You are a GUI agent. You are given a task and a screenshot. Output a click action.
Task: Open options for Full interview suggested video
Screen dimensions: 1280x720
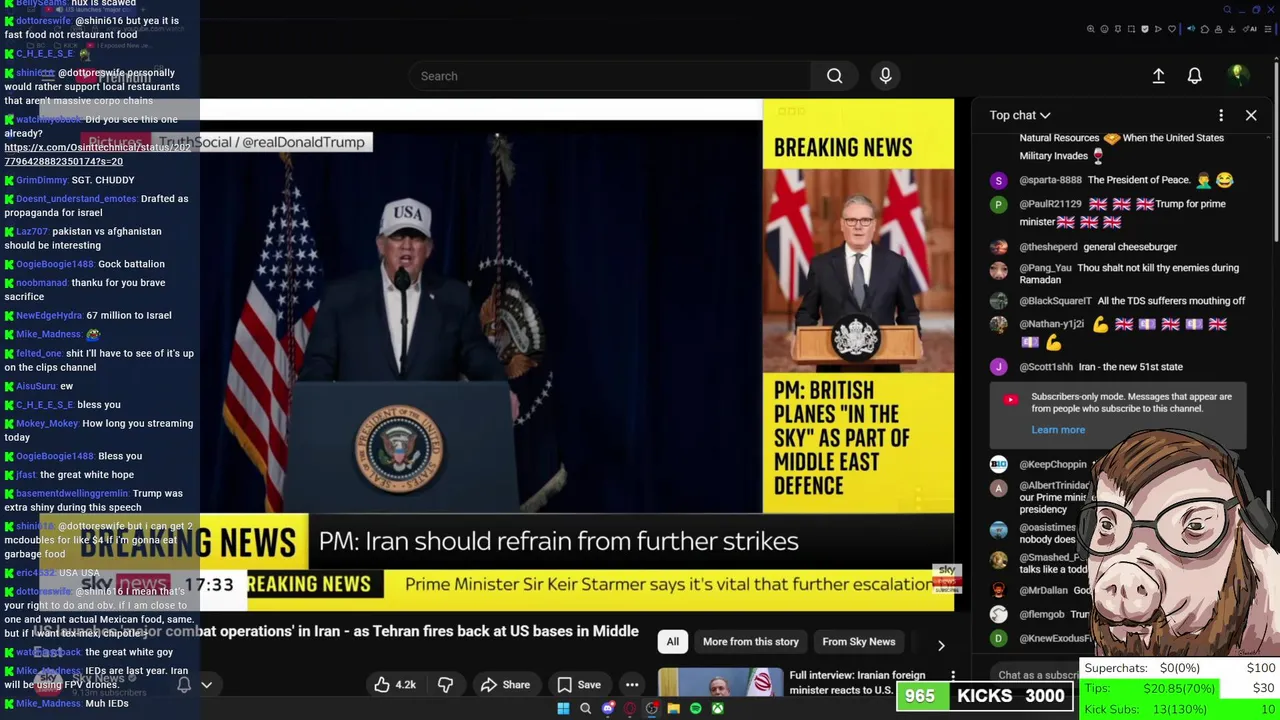click(x=953, y=677)
